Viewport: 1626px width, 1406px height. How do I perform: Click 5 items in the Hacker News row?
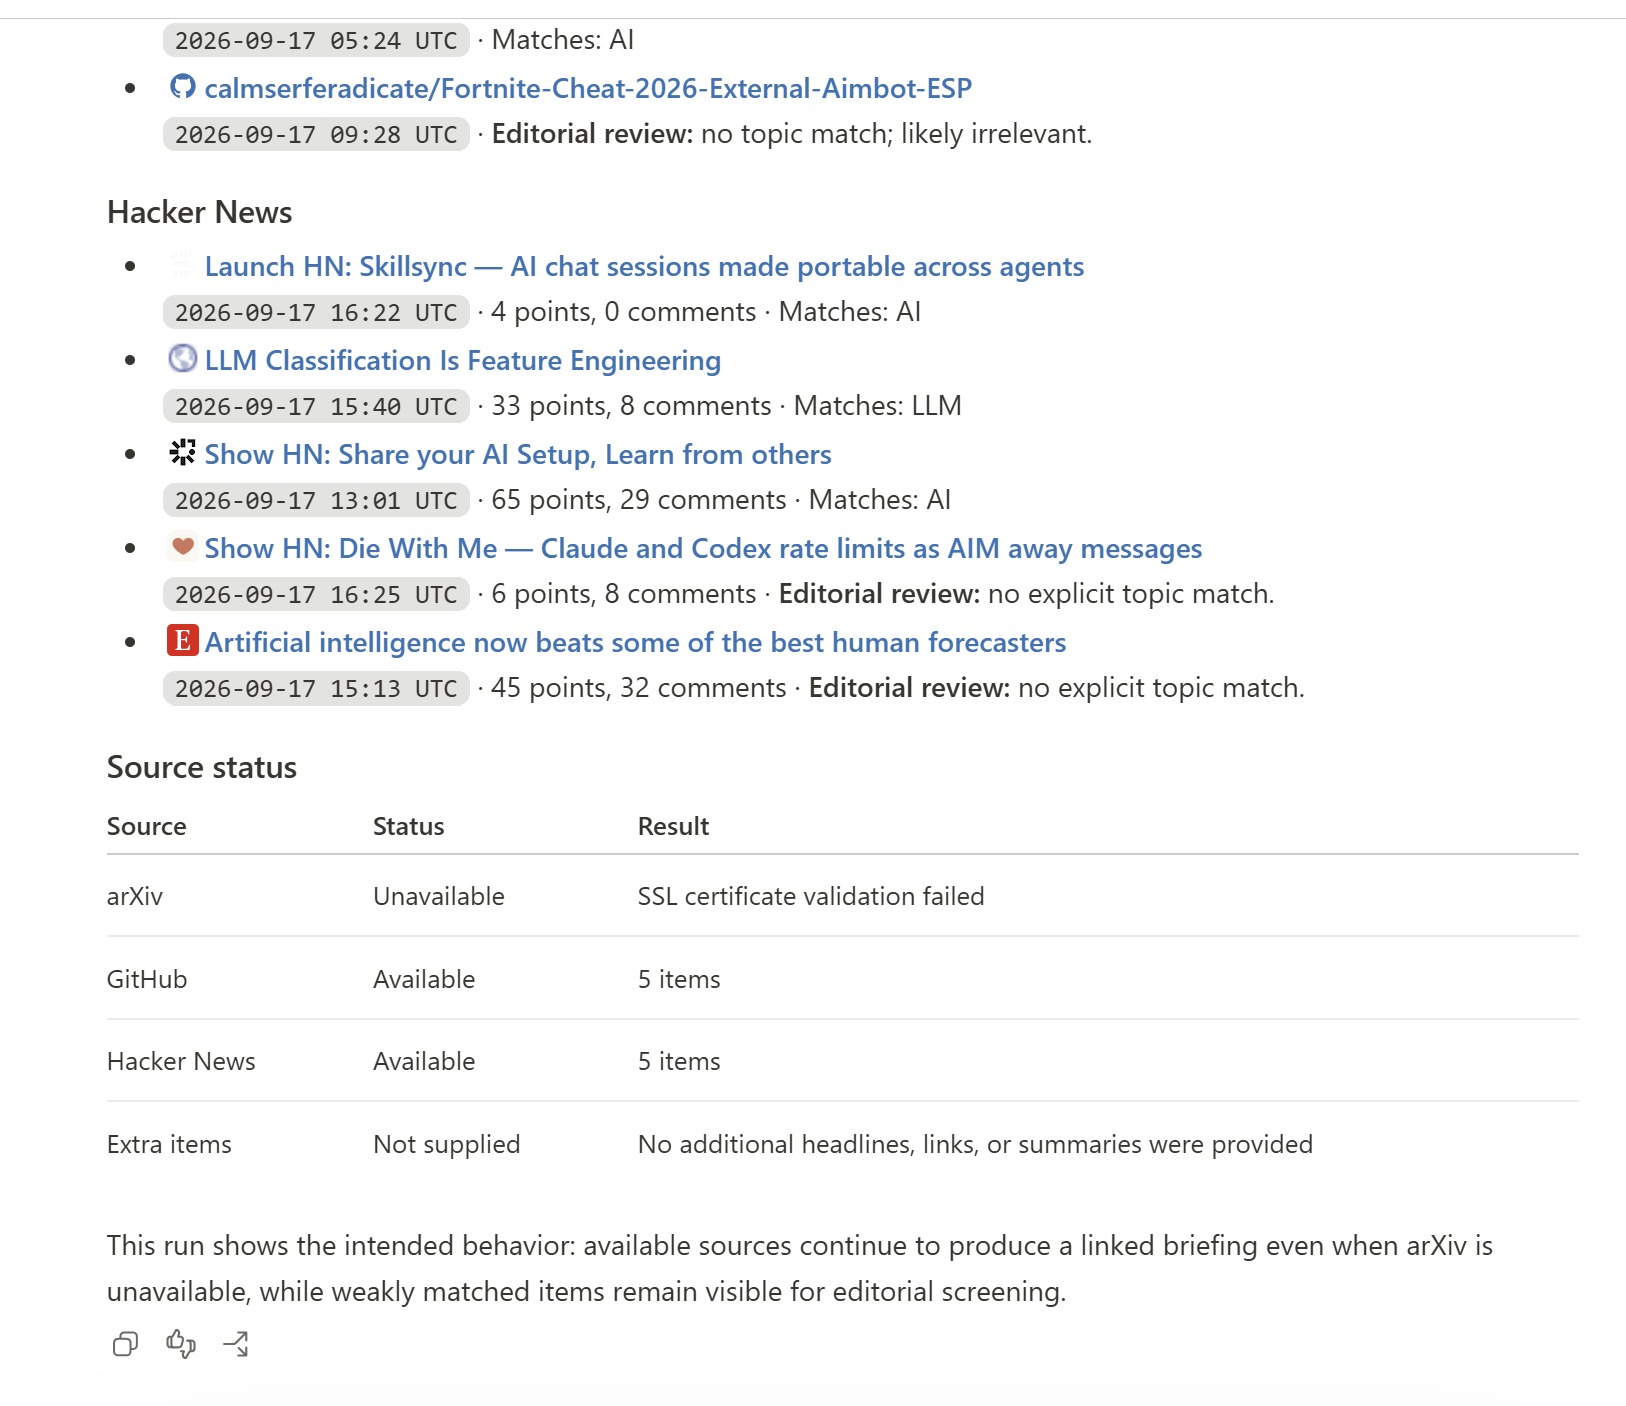coord(679,1062)
